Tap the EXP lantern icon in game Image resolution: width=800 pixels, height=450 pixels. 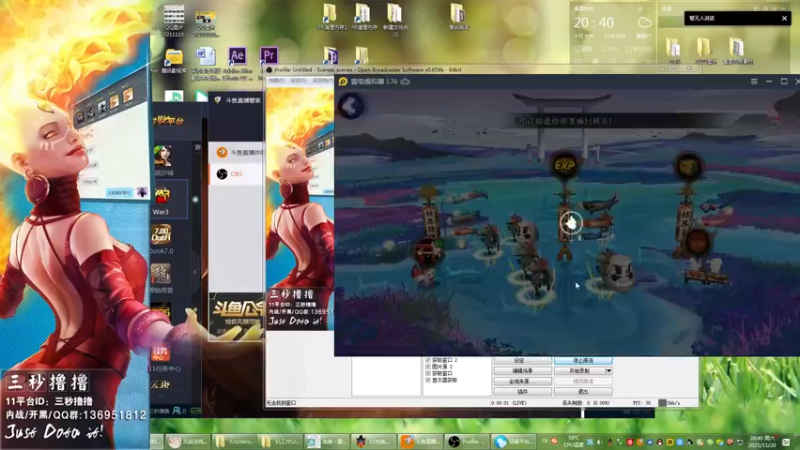565,166
